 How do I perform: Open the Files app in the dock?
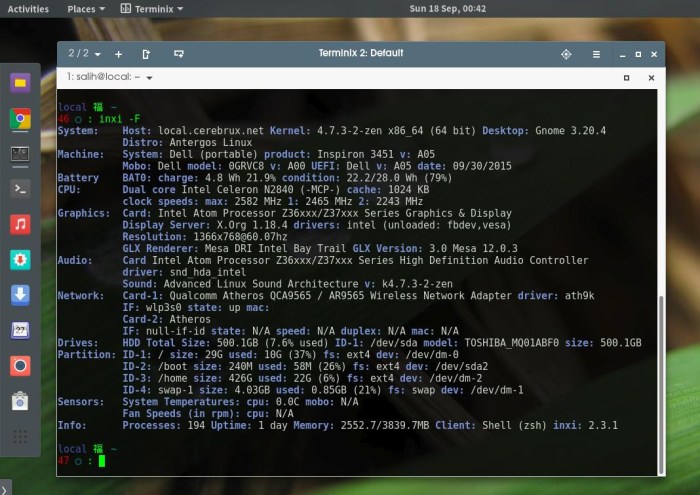pos(20,83)
